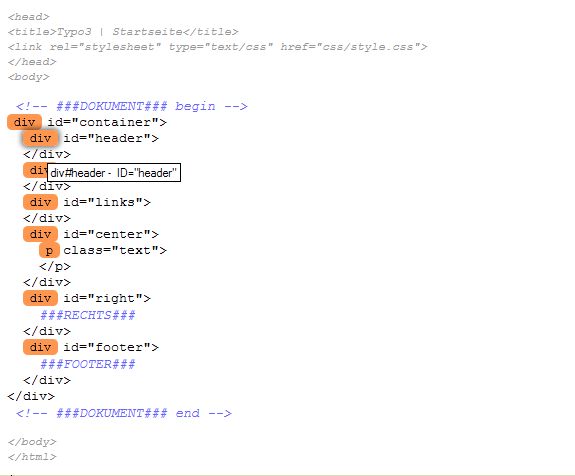Click the id="header" attribute text
This screenshot has width=575, height=476.
pyautogui.click(x=111, y=138)
